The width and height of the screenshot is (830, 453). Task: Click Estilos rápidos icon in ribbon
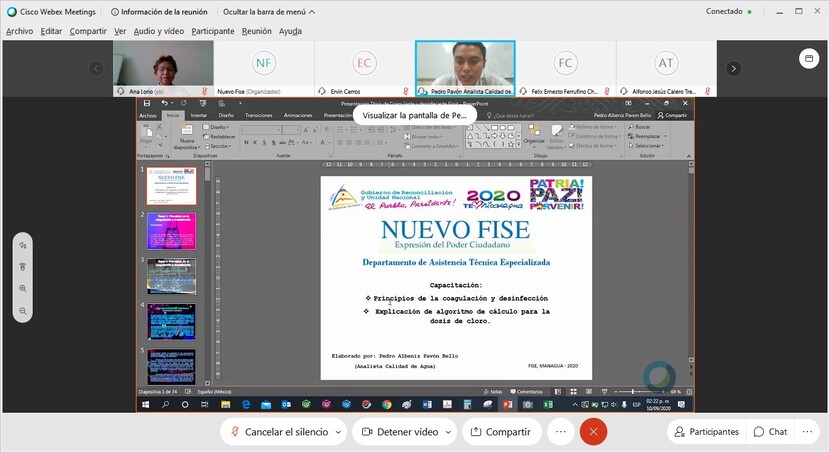point(556,130)
